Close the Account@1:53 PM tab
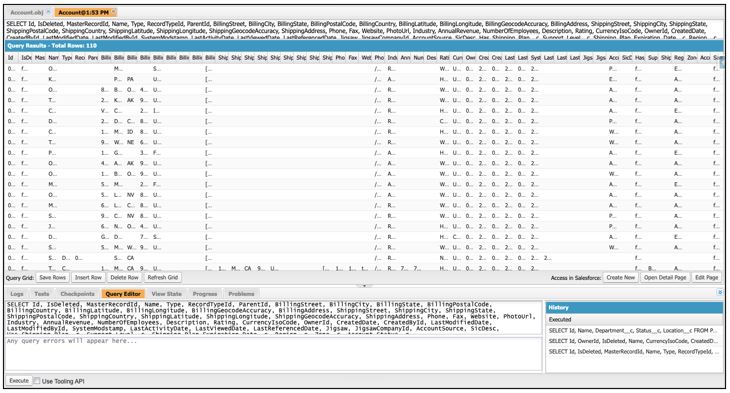Viewport: 730px width, 393px height. click(x=114, y=12)
